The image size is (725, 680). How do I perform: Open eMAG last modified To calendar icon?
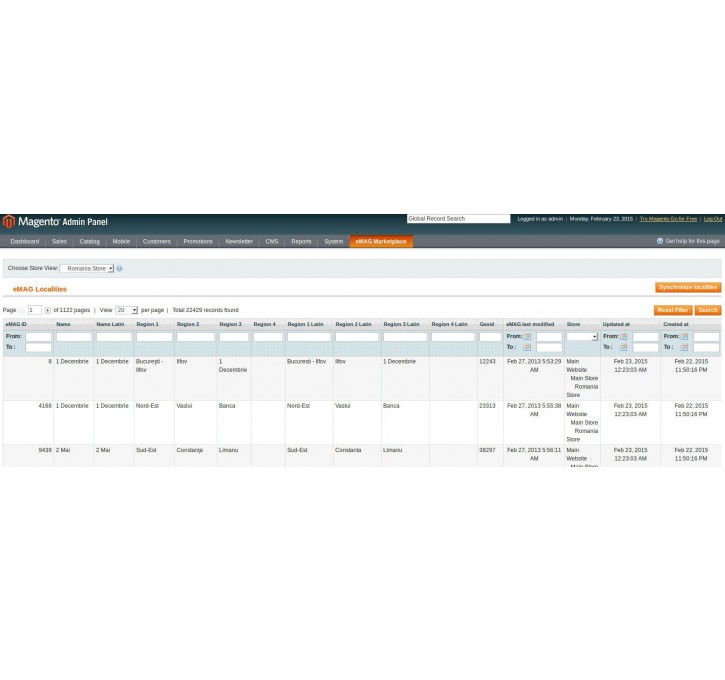tap(528, 347)
